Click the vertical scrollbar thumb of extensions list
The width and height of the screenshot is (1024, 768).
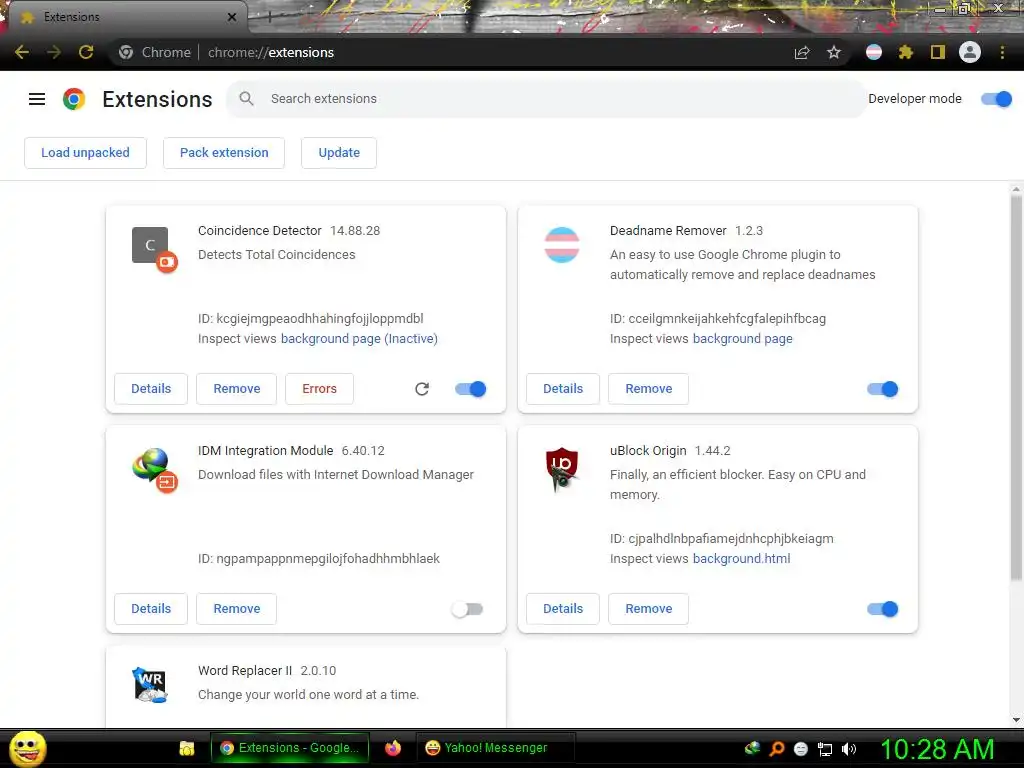(x=1016, y=387)
